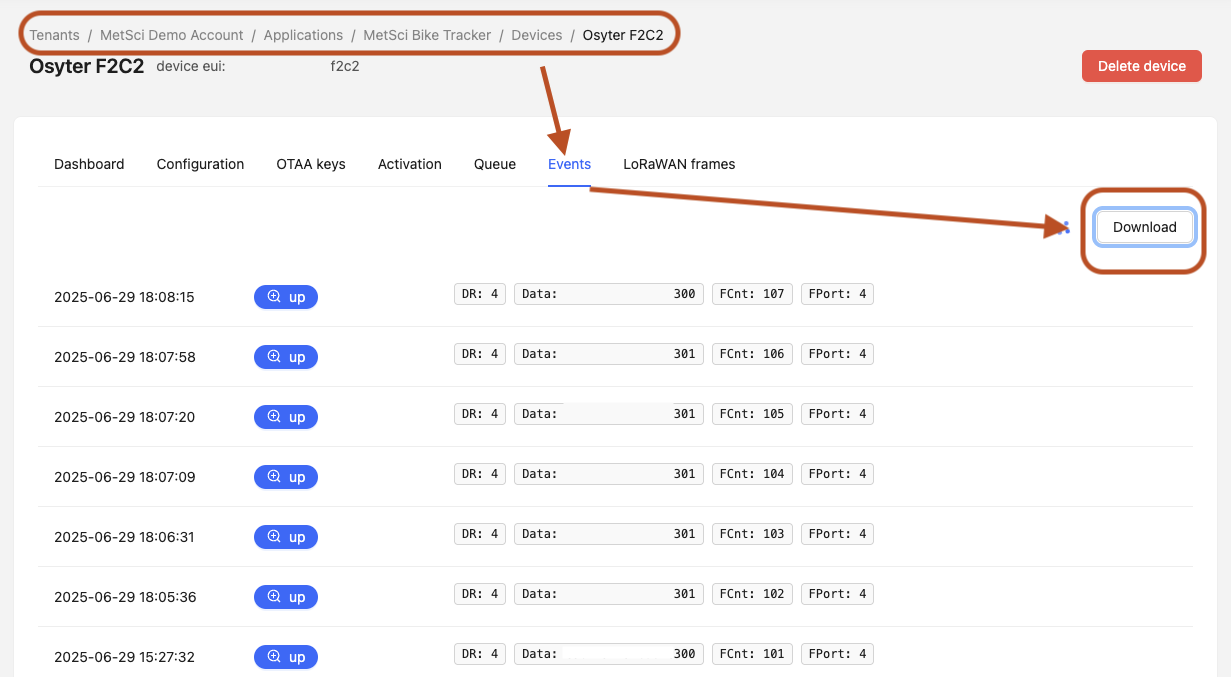Open the 15:27:32 up event

(285, 657)
